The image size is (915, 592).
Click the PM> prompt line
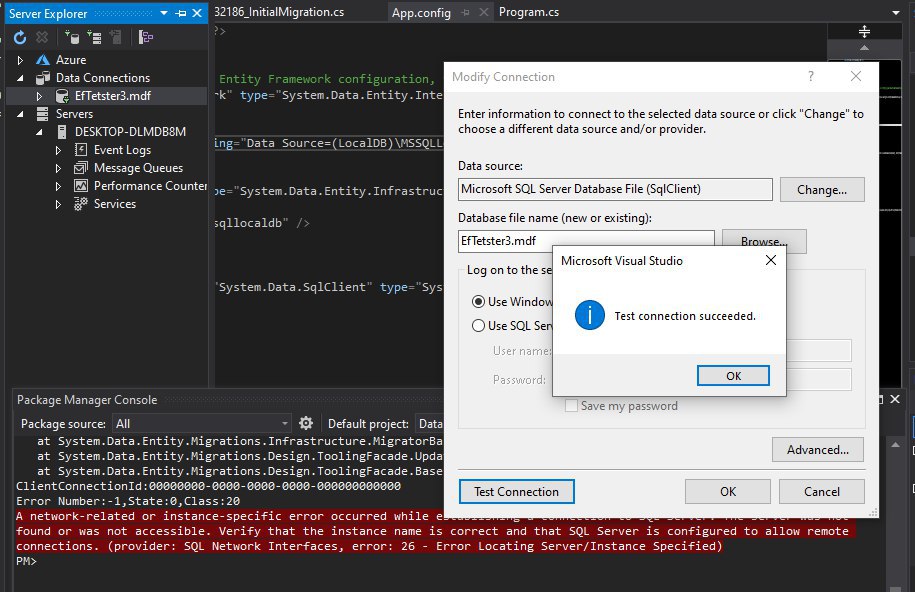tap(26, 561)
